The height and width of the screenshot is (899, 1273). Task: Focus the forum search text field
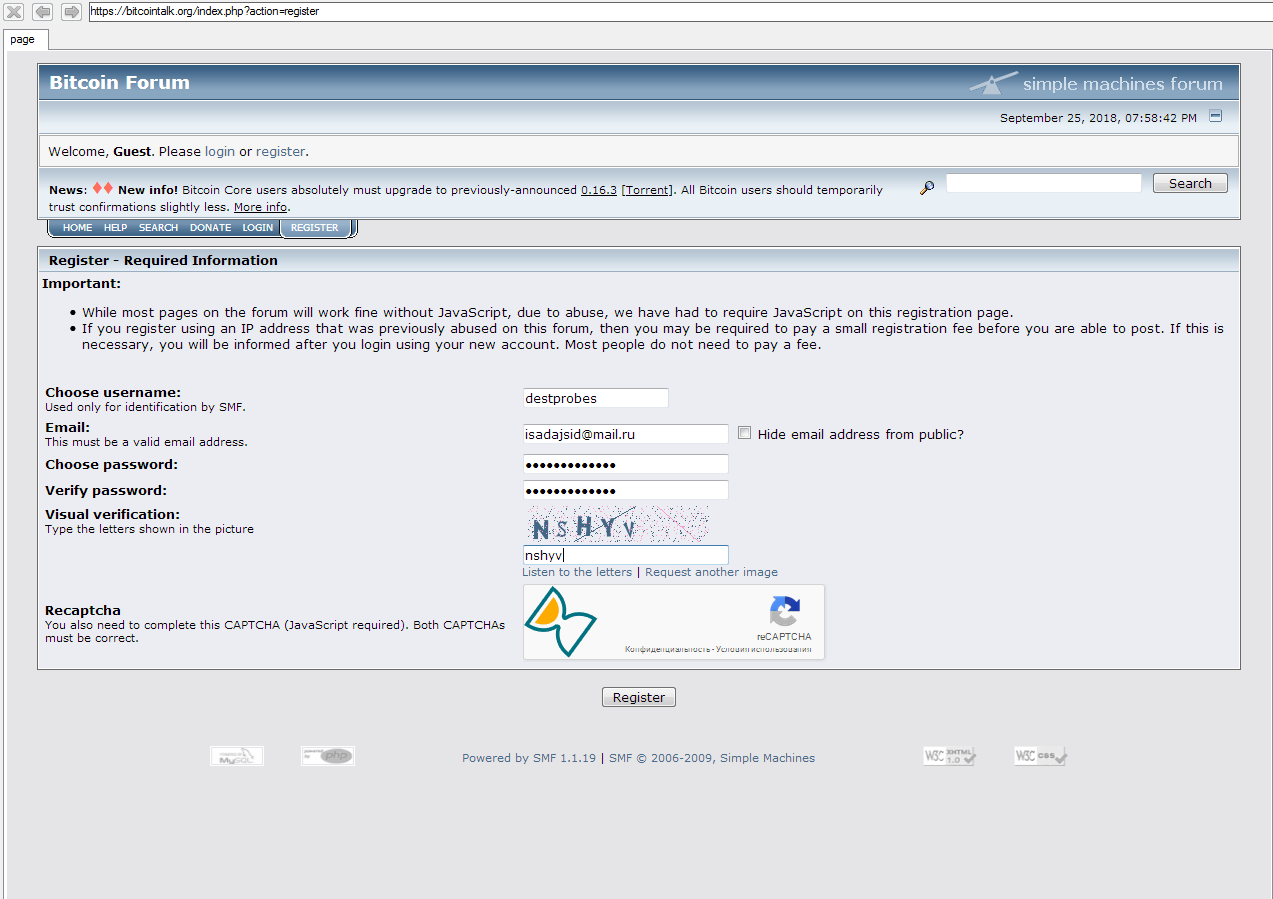(x=1044, y=183)
